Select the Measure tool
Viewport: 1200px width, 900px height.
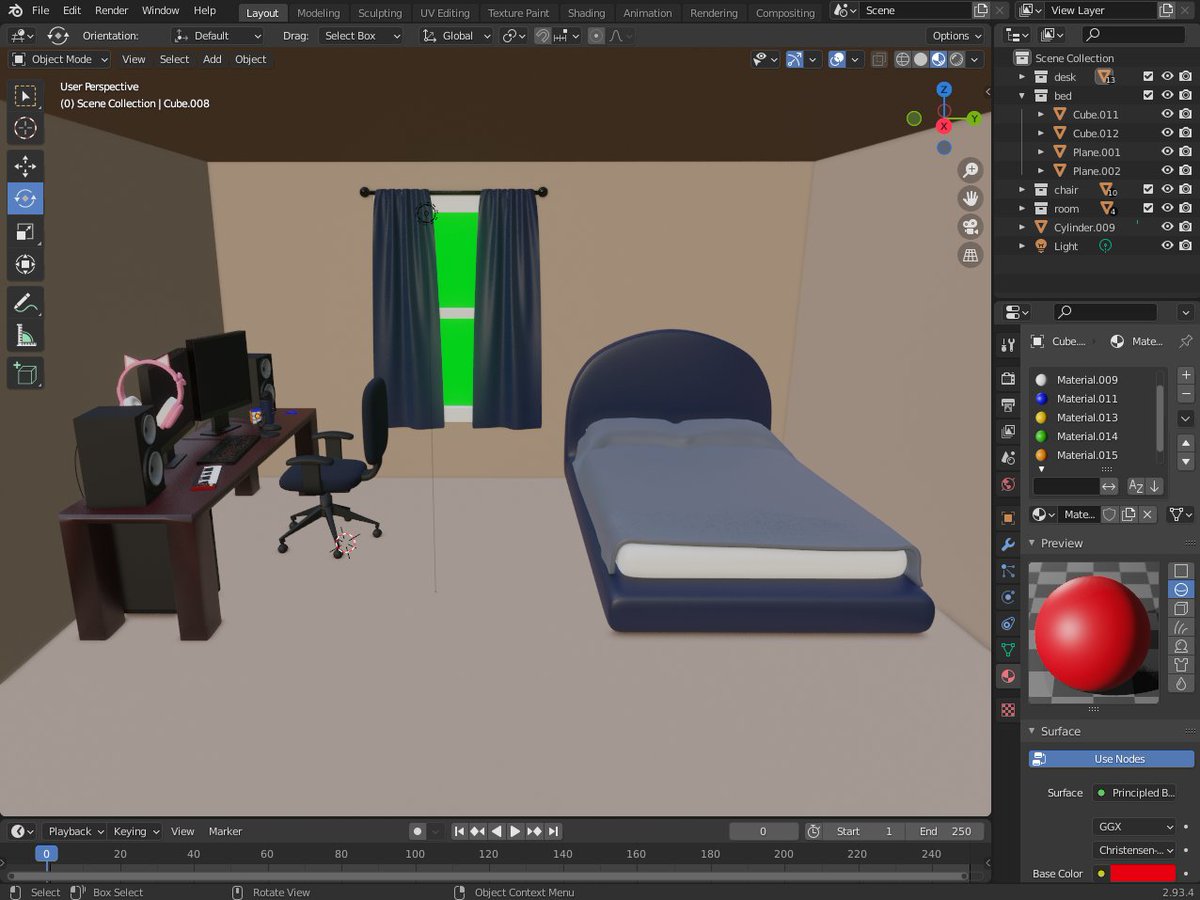[x=25, y=336]
